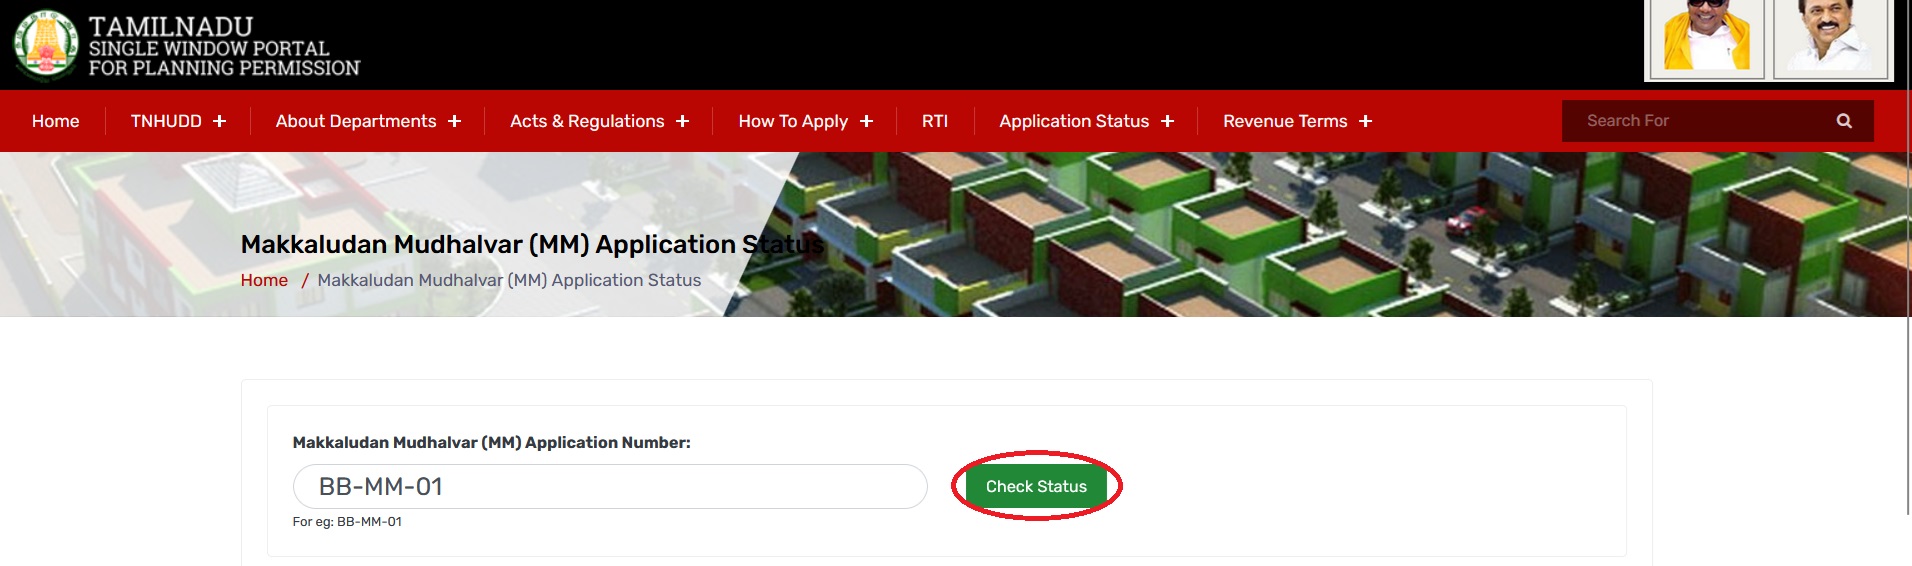The image size is (1912, 566).
Task: Click inside the Search For box
Action: 1700,121
